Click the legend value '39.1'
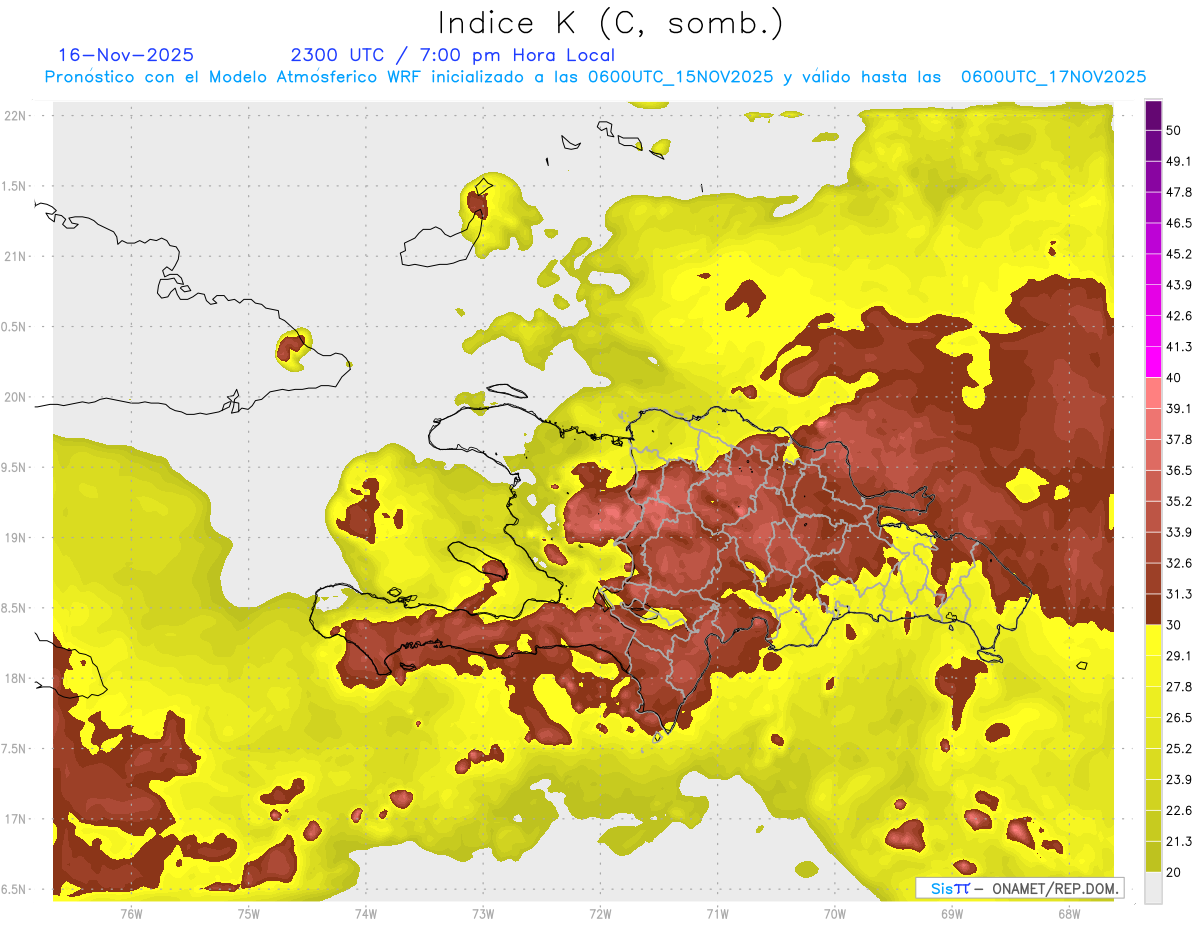 (1179, 408)
